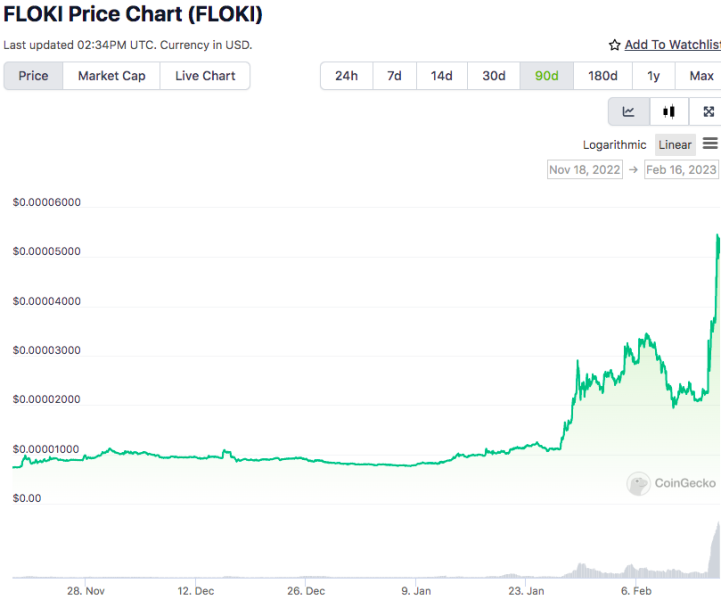Click the 6. Feb date label

coord(636,591)
